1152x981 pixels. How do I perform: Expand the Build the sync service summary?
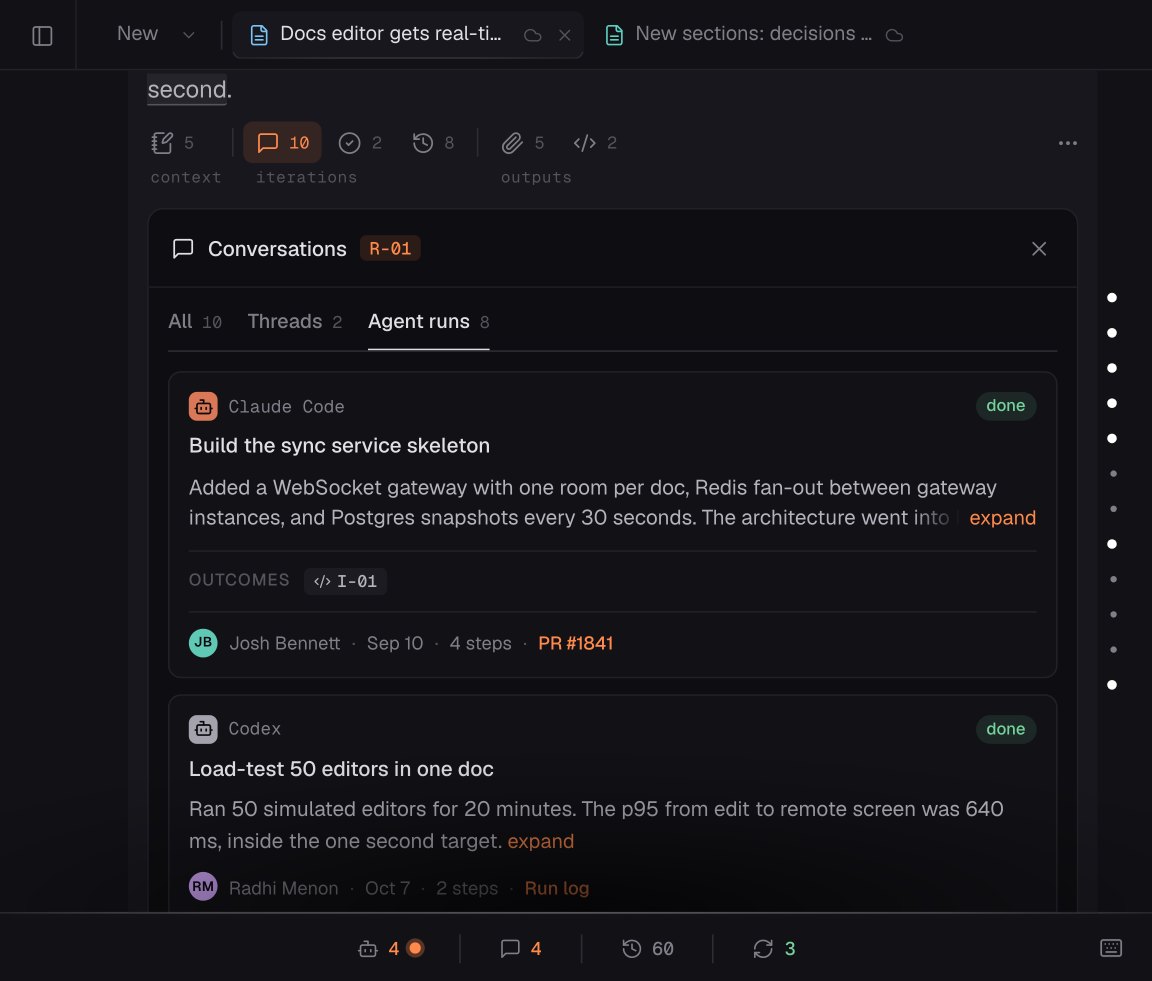click(x=1002, y=518)
